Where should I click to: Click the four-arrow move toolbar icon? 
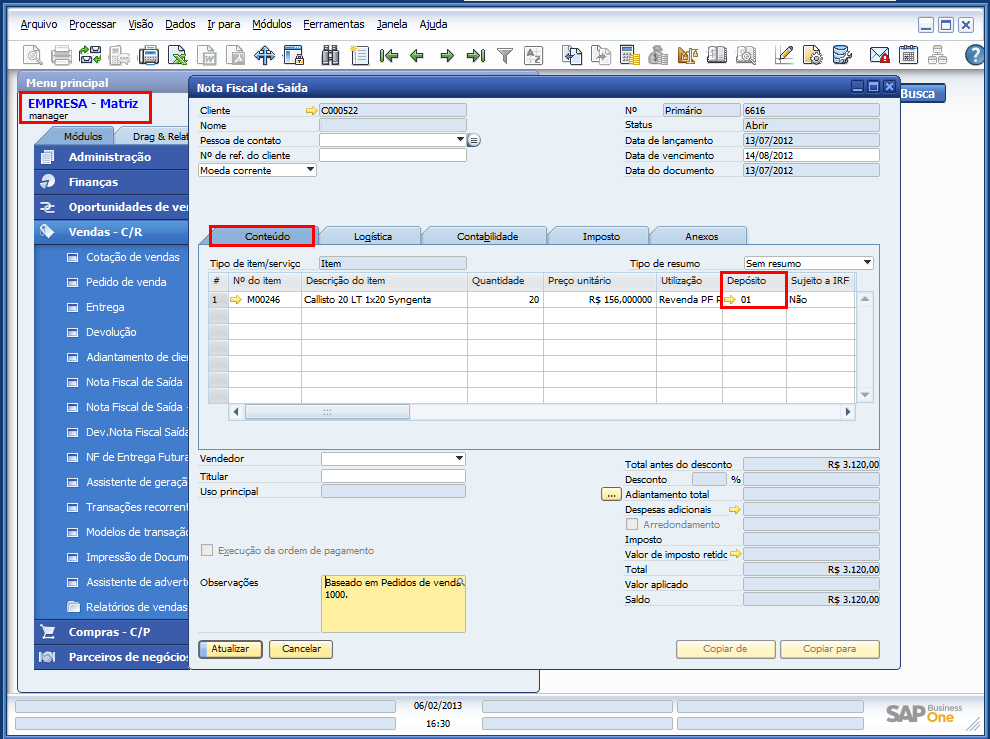tap(265, 56)
